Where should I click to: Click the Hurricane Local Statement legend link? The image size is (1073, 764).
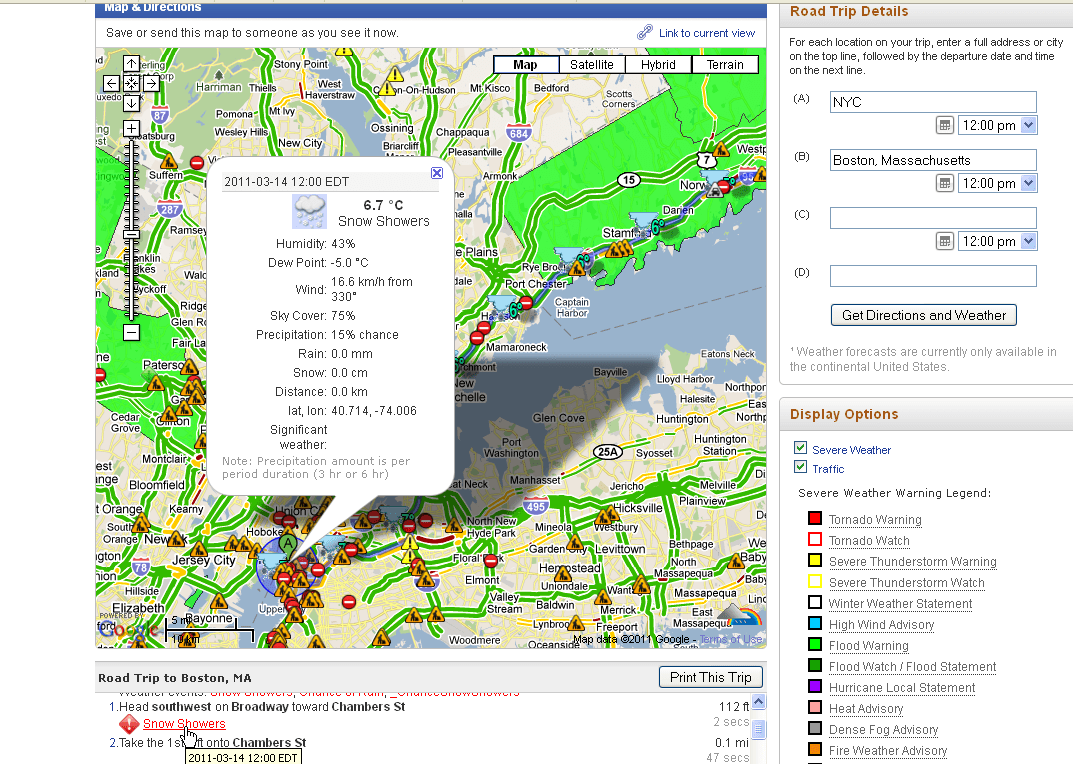pyautogui.click(x=902, y=687)
